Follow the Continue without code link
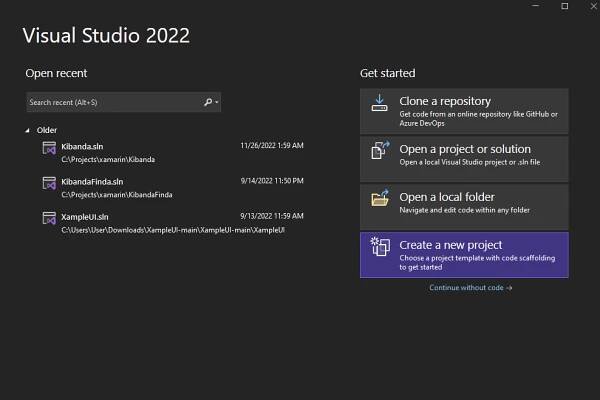Image resolution: width=600 pixels, height=400 pixels. 471,287
